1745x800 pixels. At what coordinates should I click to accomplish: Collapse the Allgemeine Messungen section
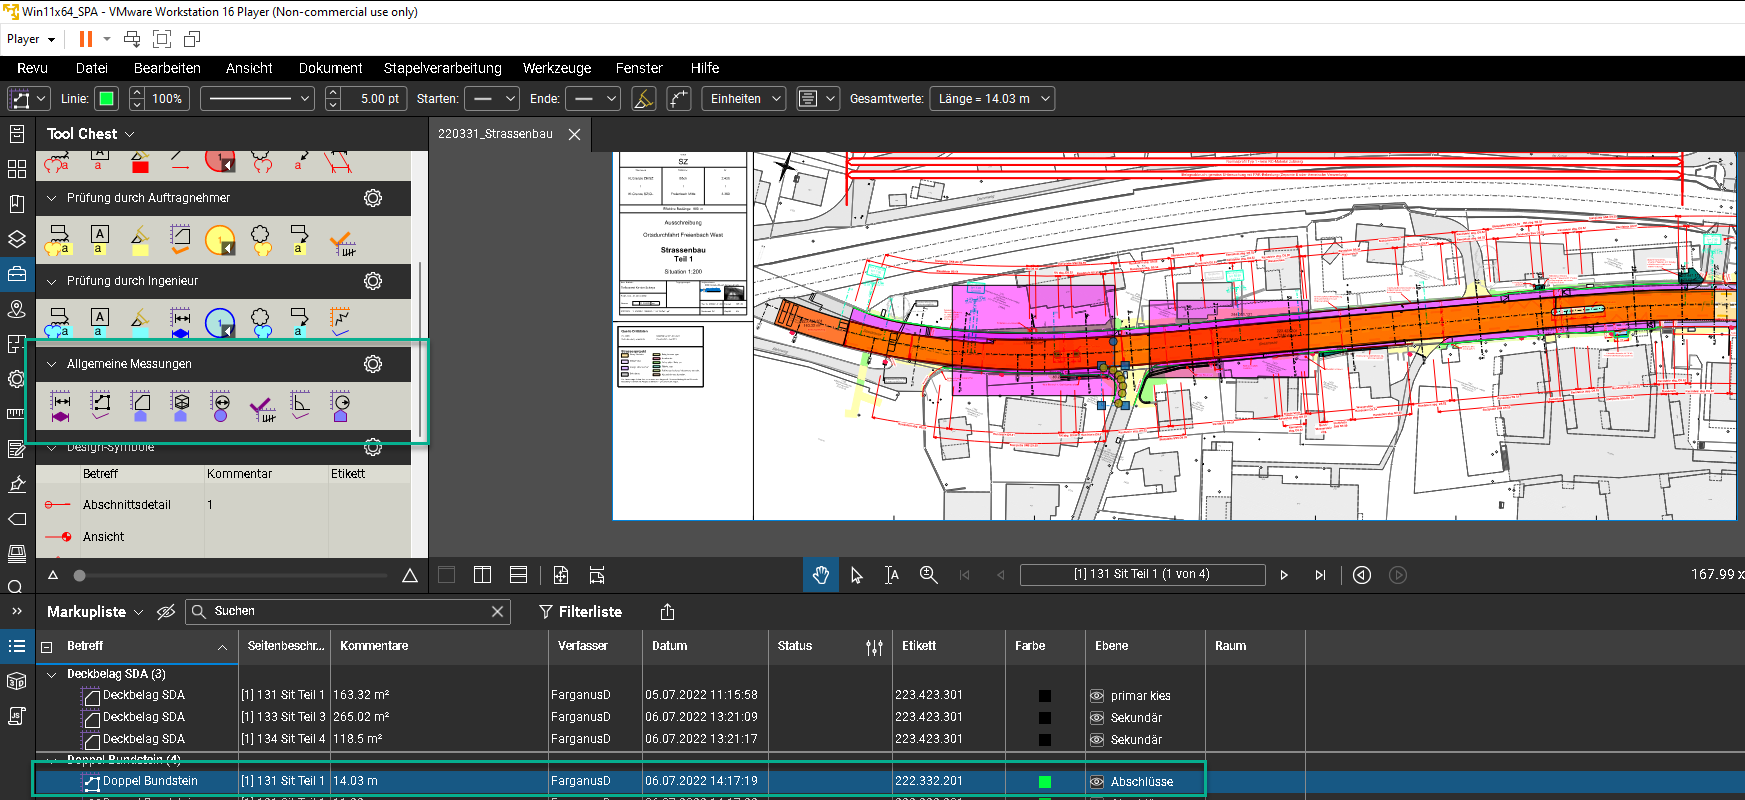coord(52,364)
